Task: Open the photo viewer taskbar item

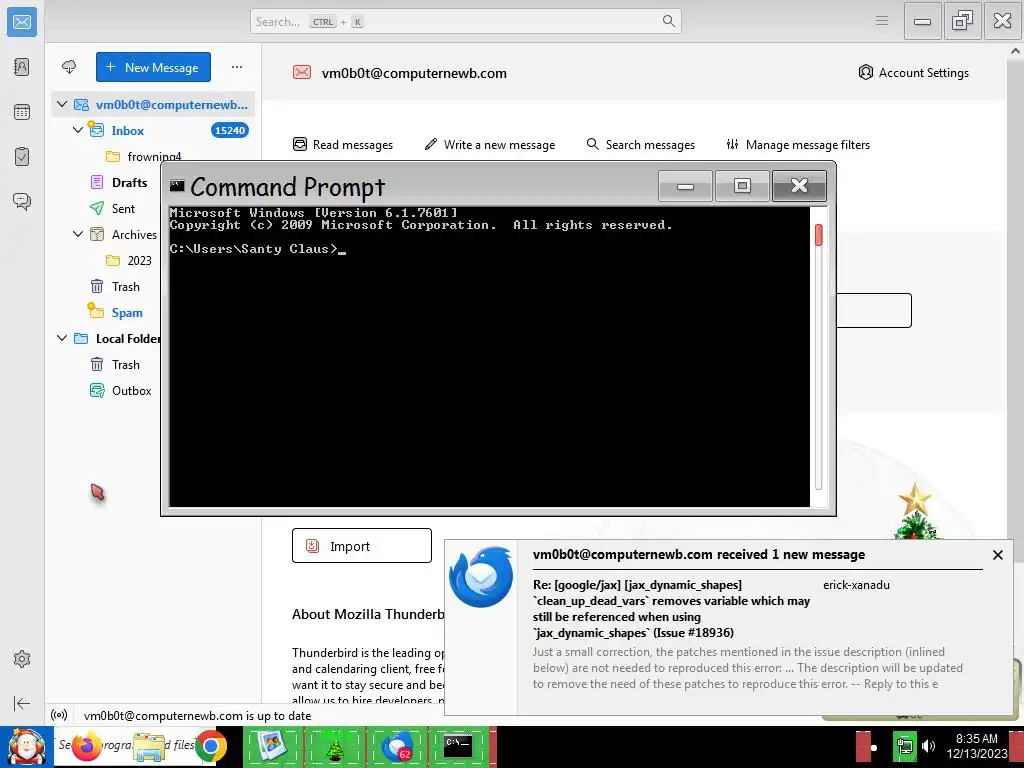Action: [272, 746]
